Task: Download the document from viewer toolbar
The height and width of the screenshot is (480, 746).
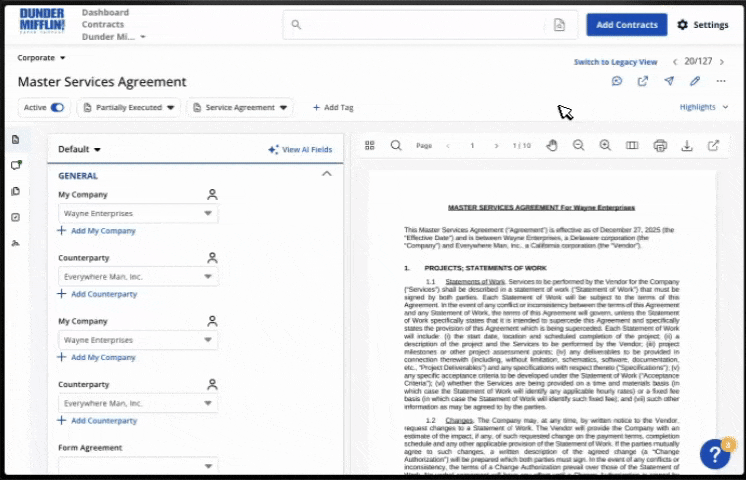Action: 687,146
